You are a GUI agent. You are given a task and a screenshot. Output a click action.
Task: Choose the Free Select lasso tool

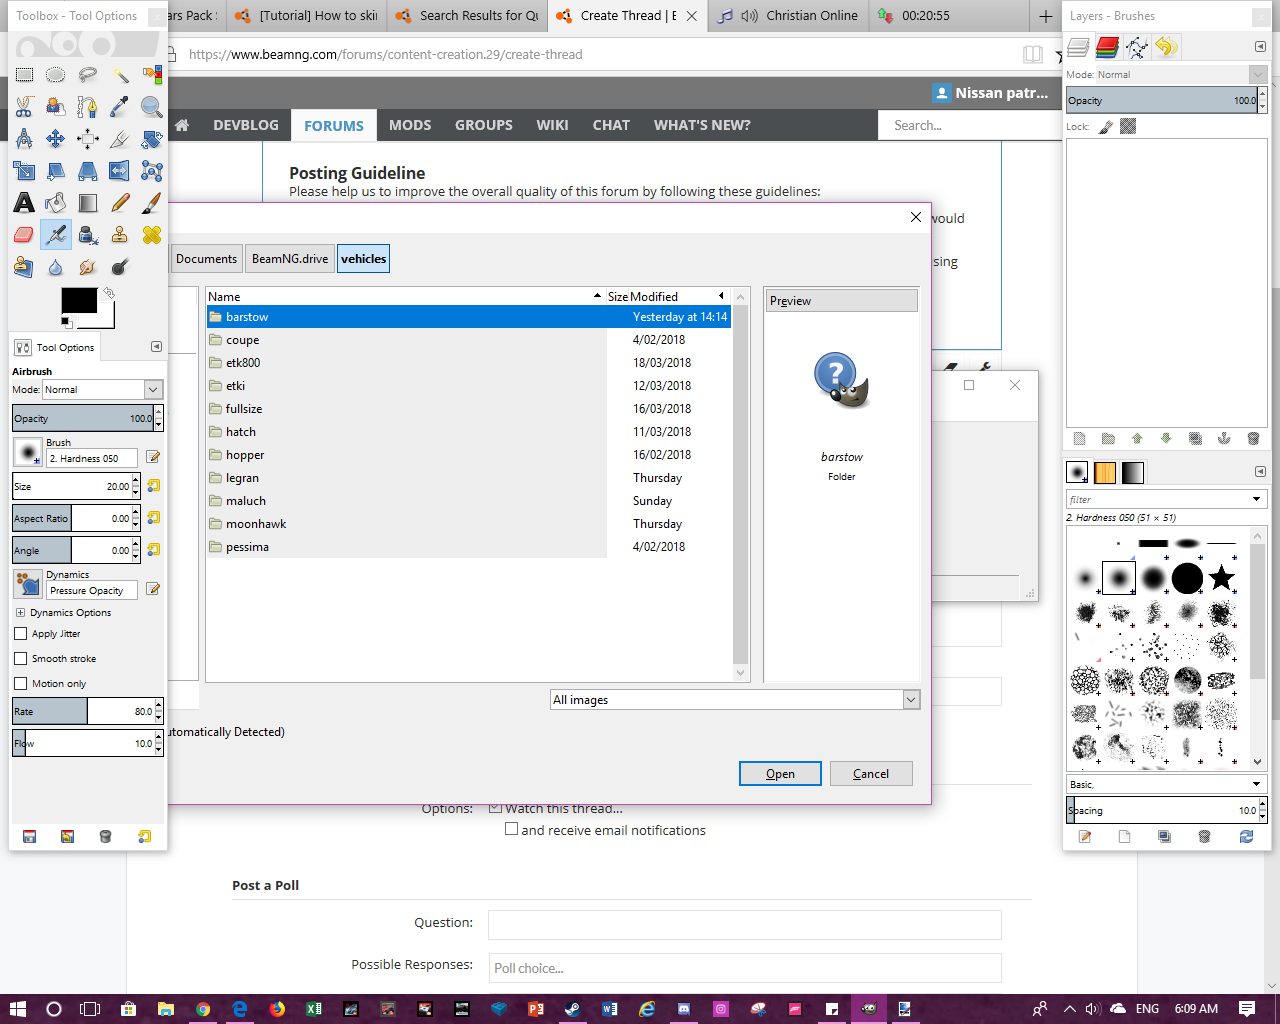[x=88, y=75]
